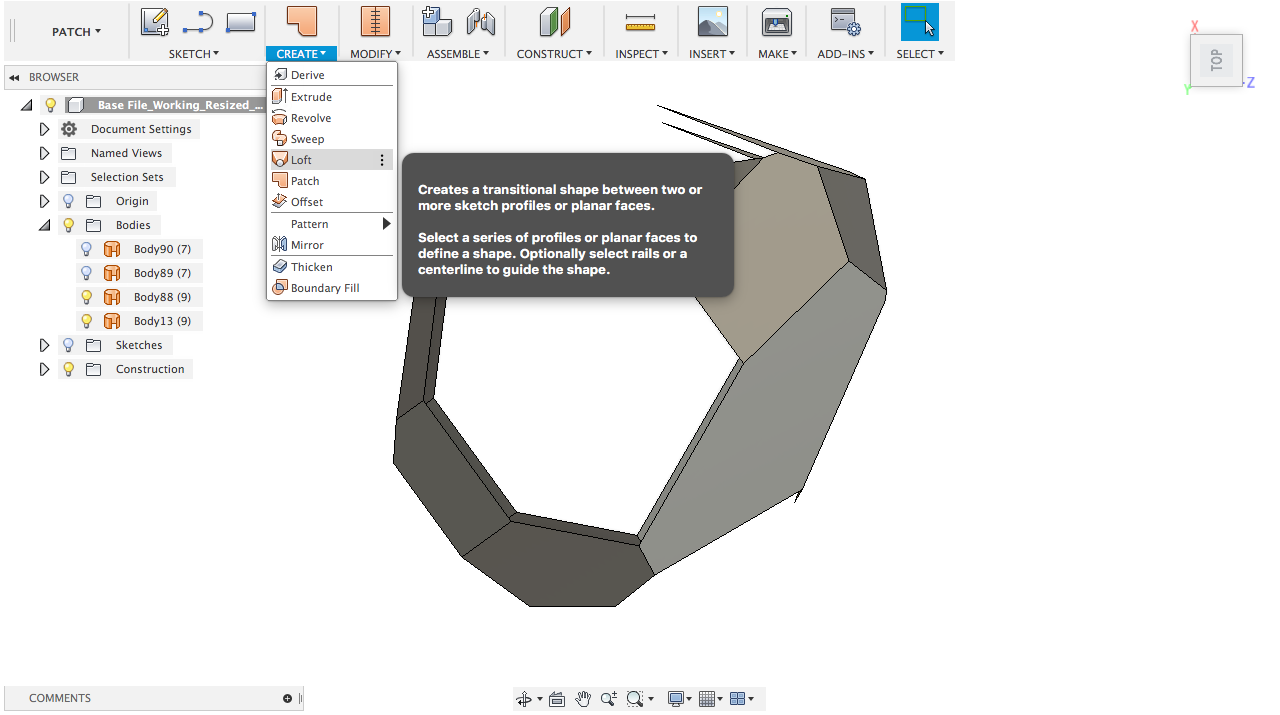
Task: Open Display Settings monitor icon
Action: click(677, 699)
